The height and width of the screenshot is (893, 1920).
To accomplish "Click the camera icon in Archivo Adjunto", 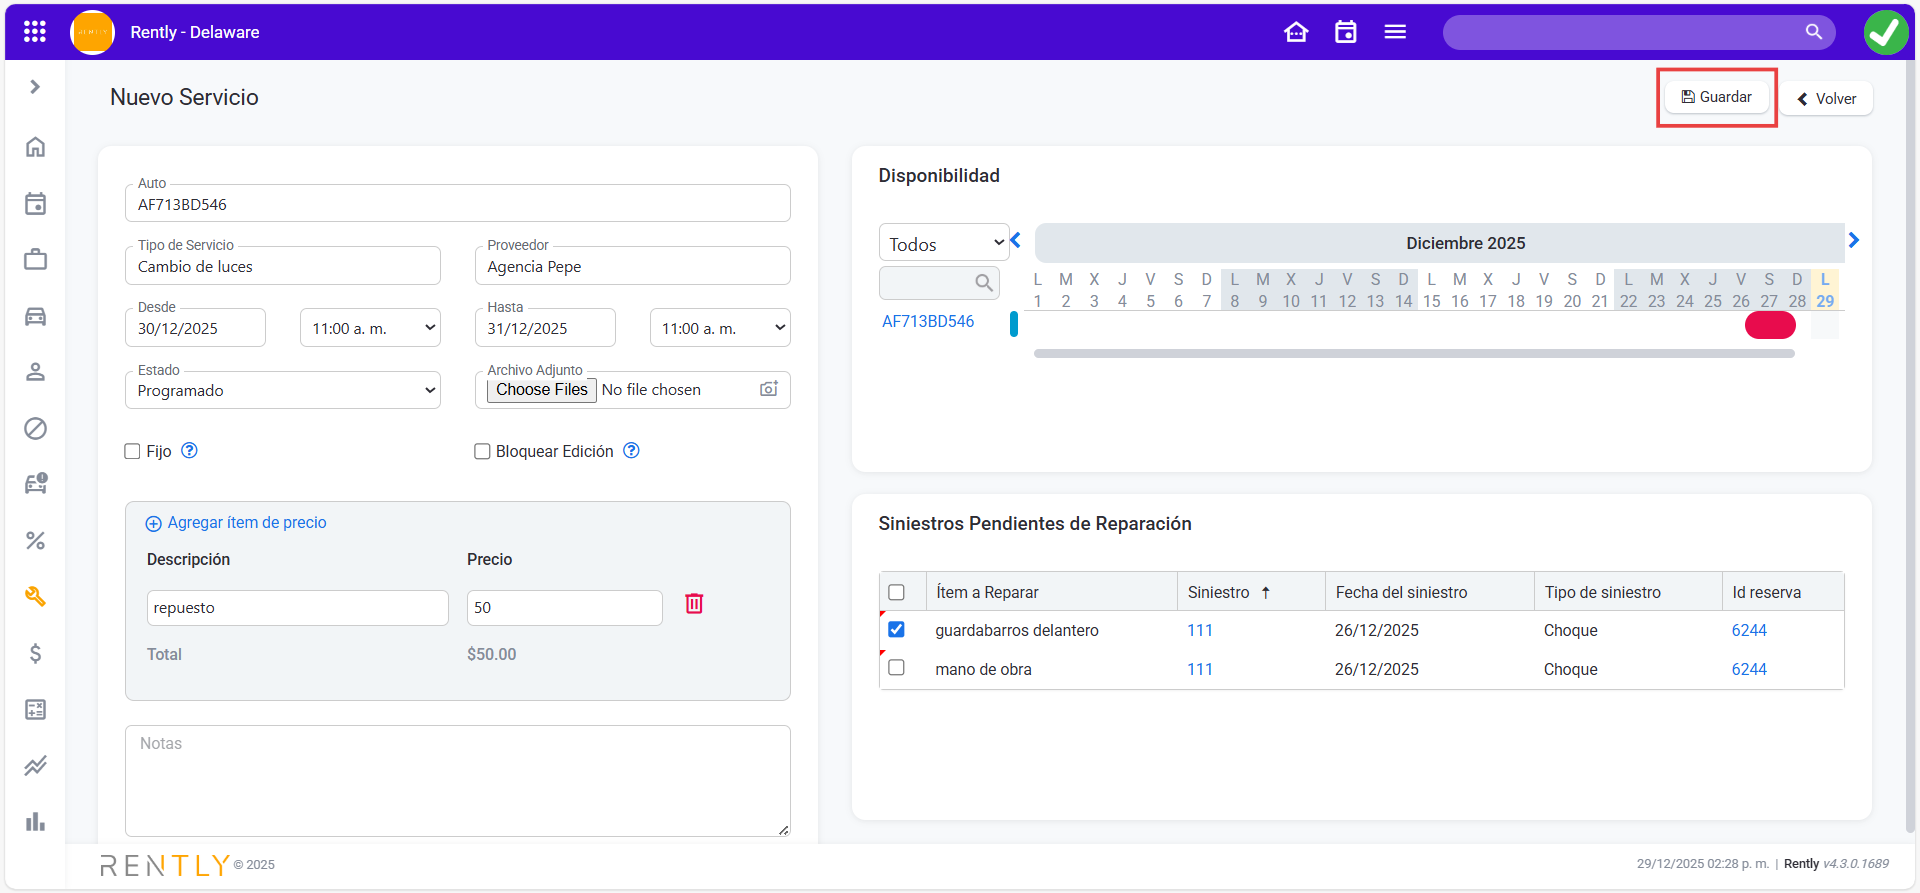I will [x=768, y=389].
